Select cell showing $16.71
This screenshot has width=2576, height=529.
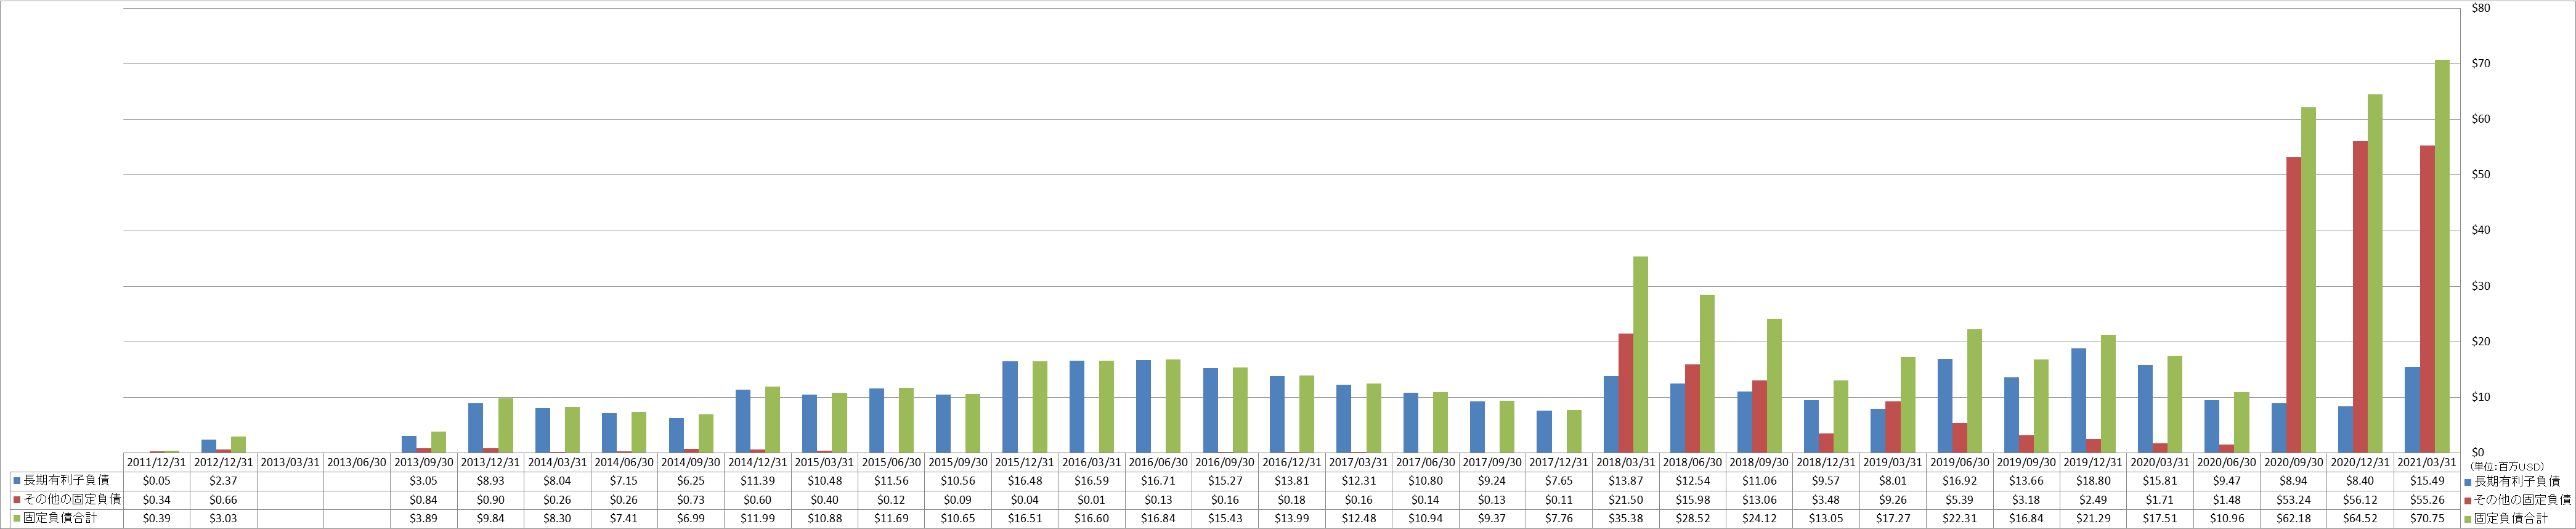tap(1159, 481)
